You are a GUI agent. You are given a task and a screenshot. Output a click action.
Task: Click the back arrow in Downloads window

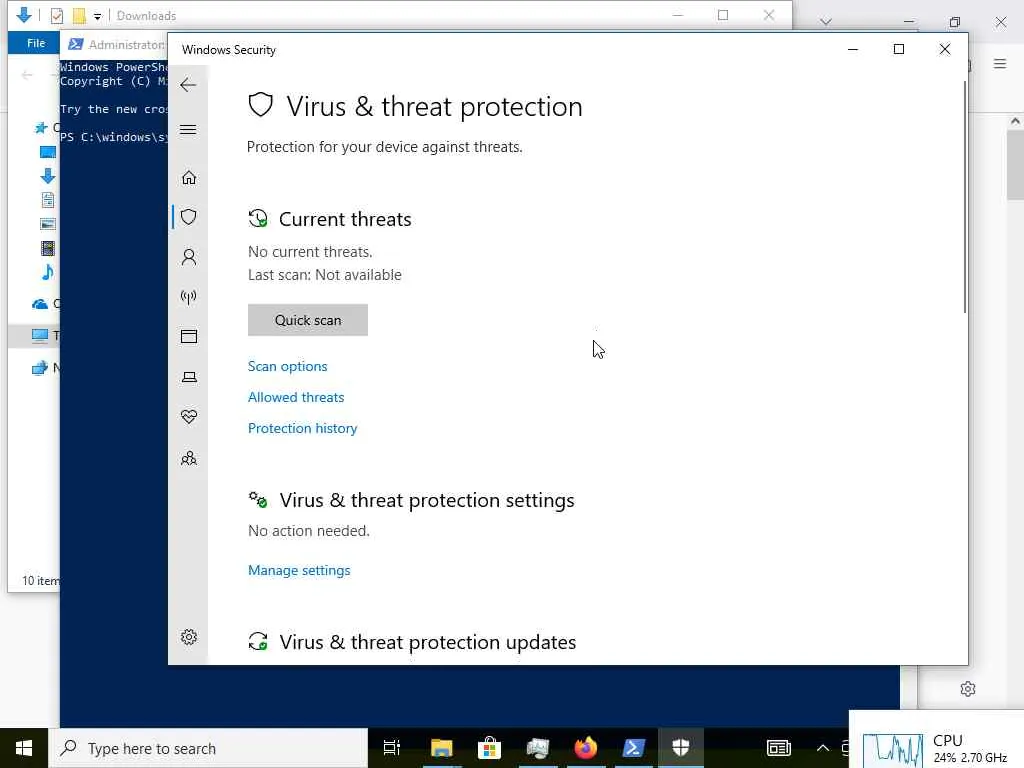pyautogui.click(x=27, y=75)
